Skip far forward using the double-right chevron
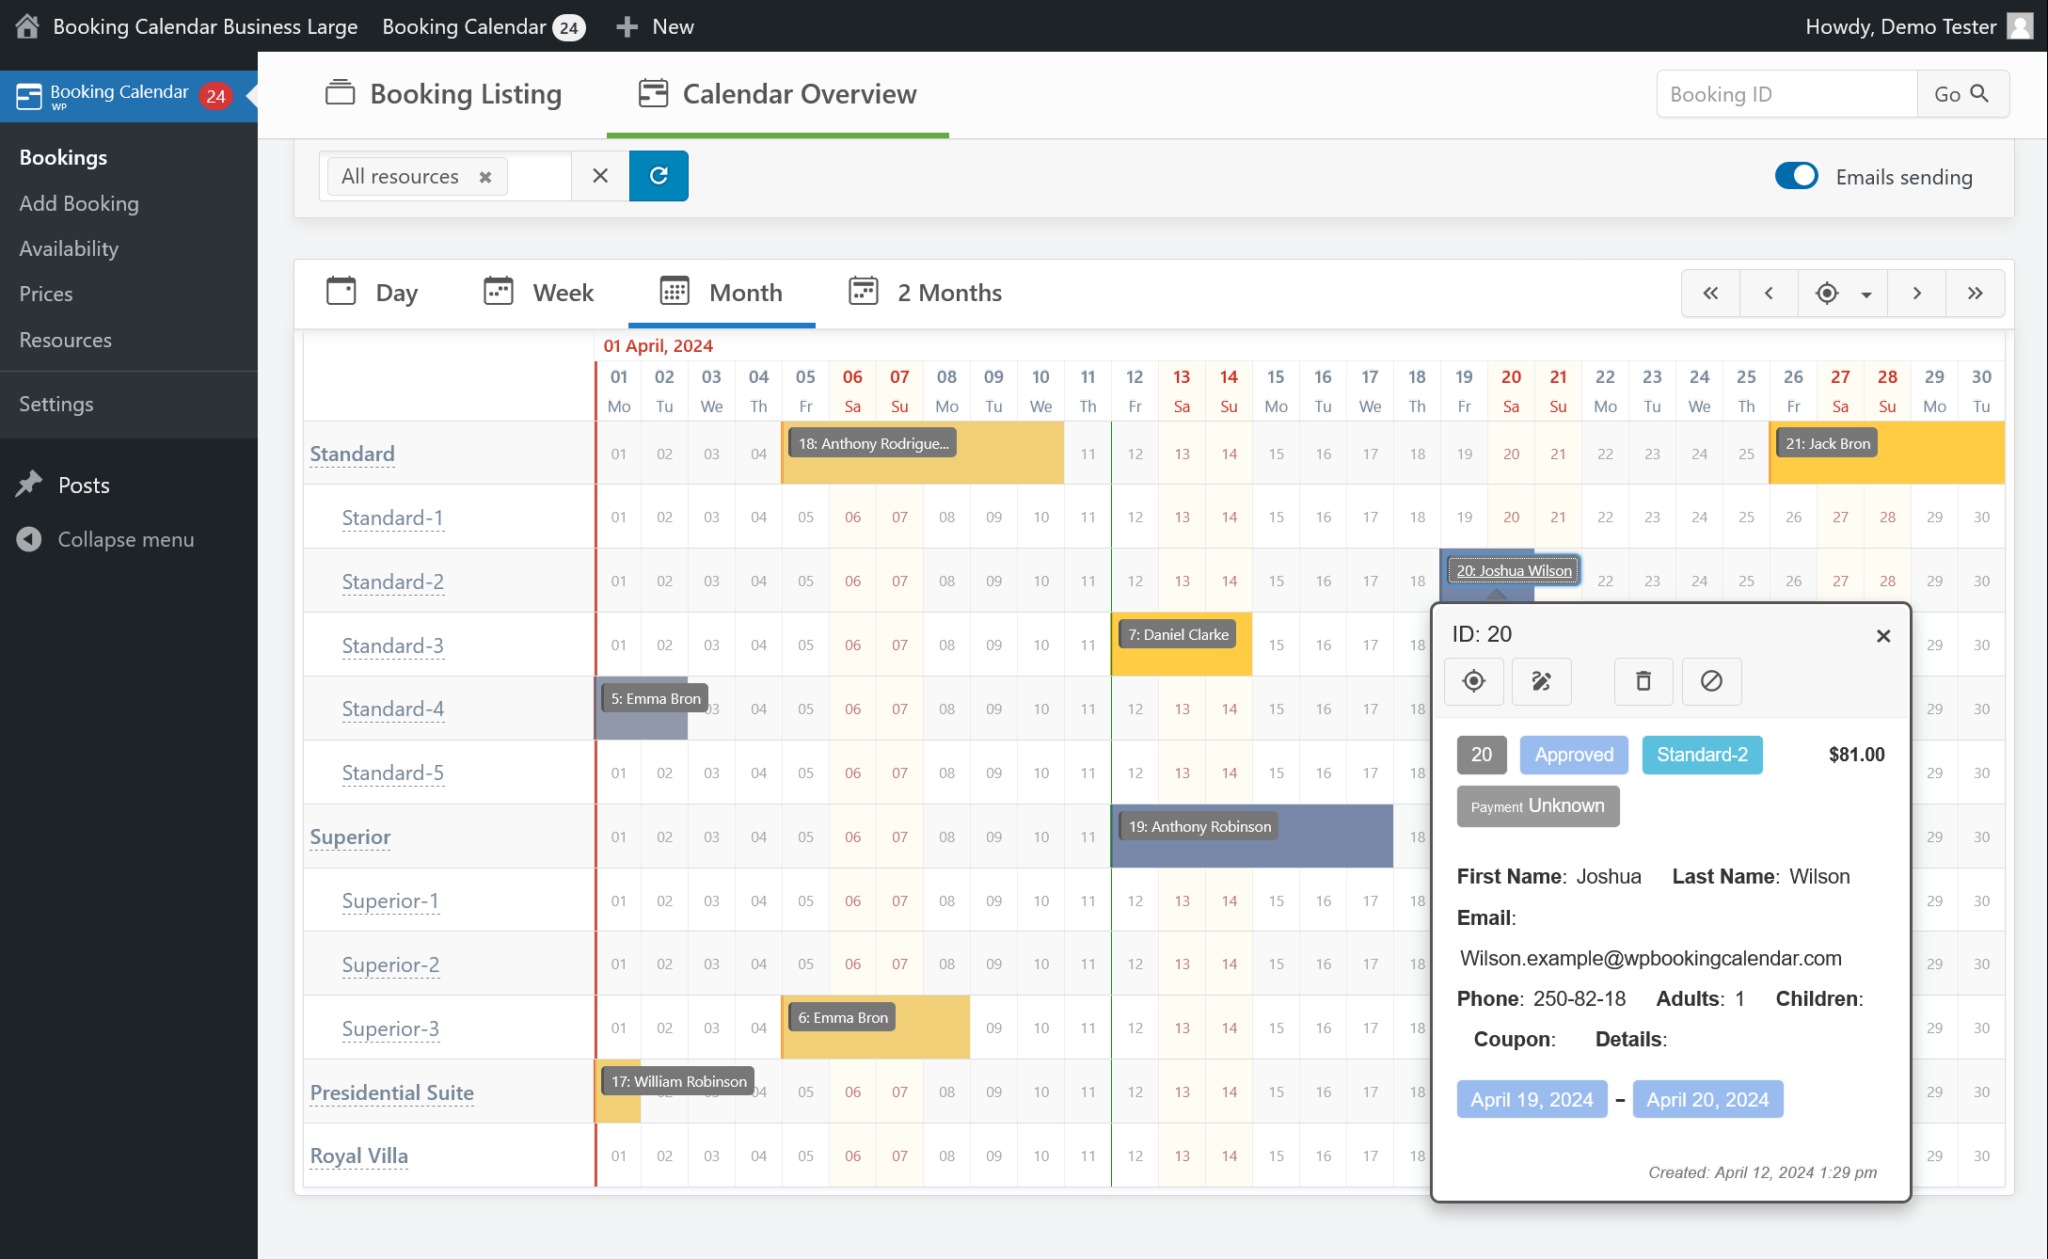This screenshot has width=2048, height=1259. click(x=1976, y=293)
